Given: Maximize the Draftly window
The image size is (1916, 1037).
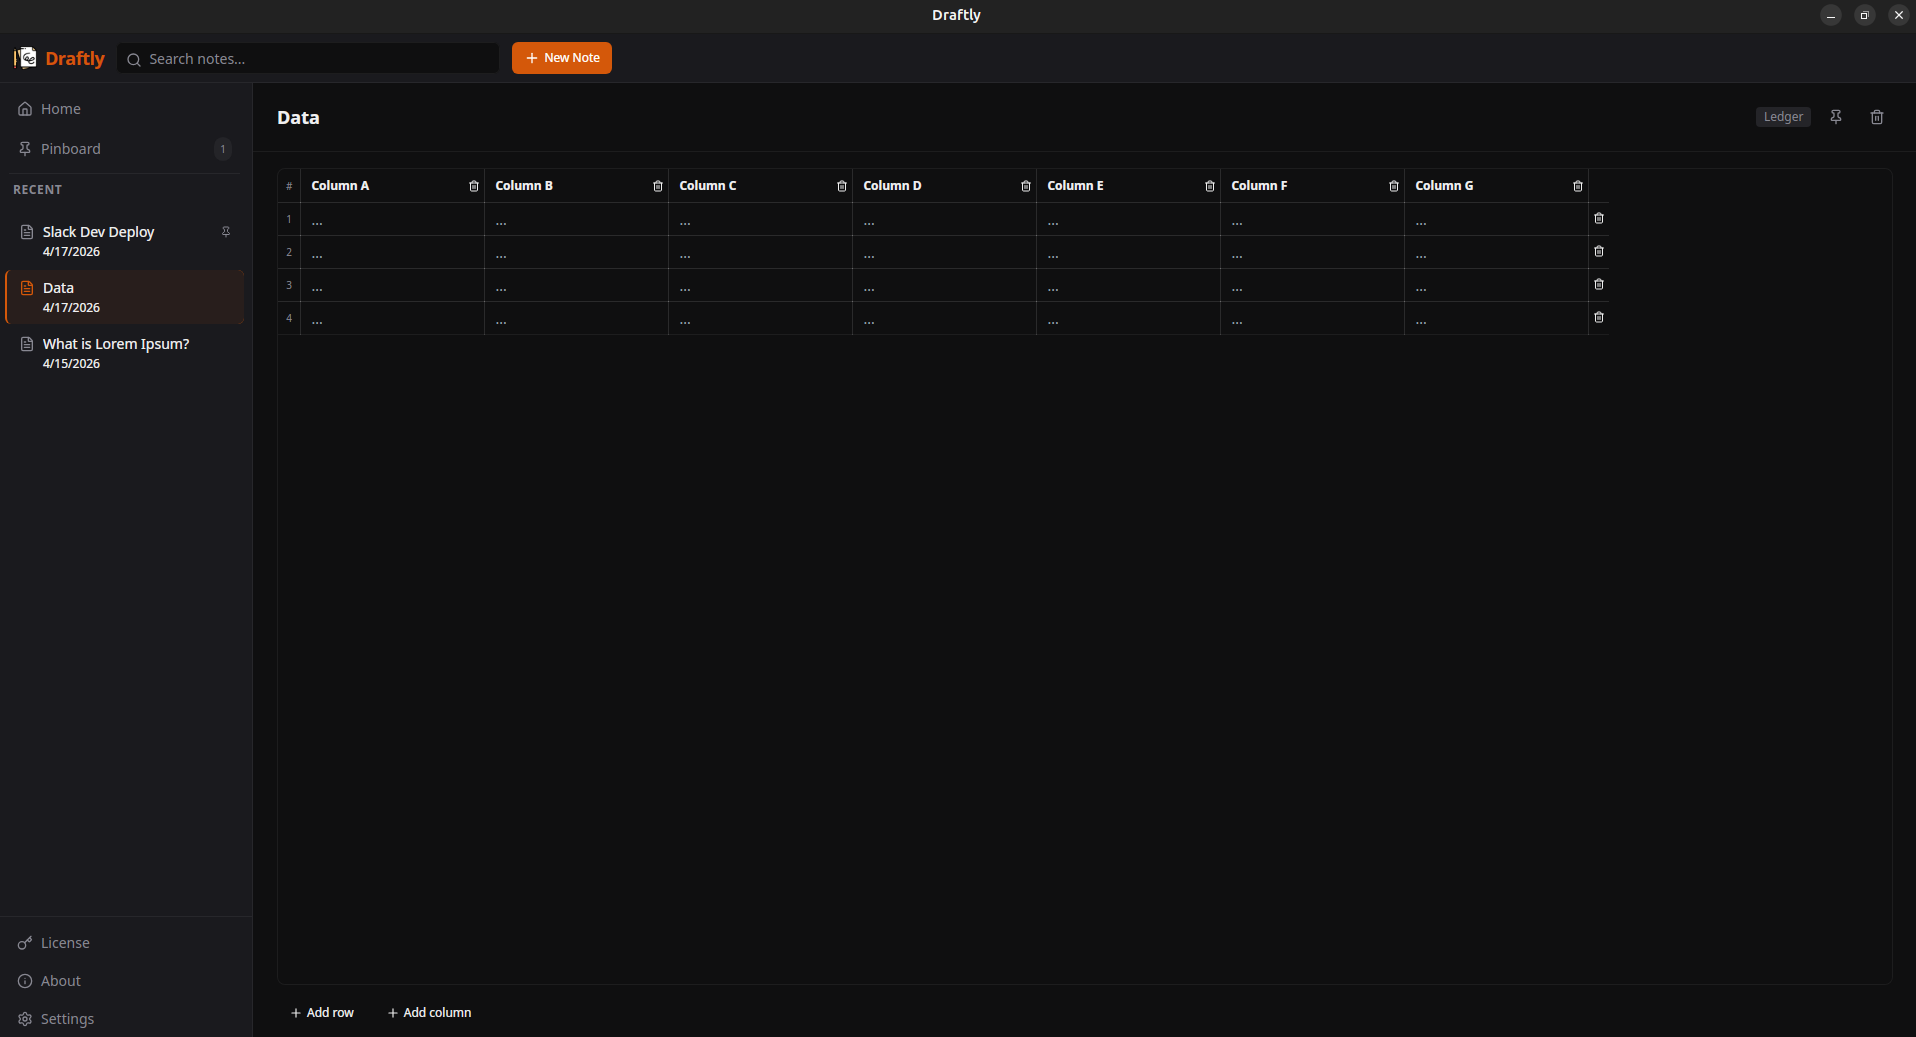Looking at the screenshot, I should (x=1865, y=15).
